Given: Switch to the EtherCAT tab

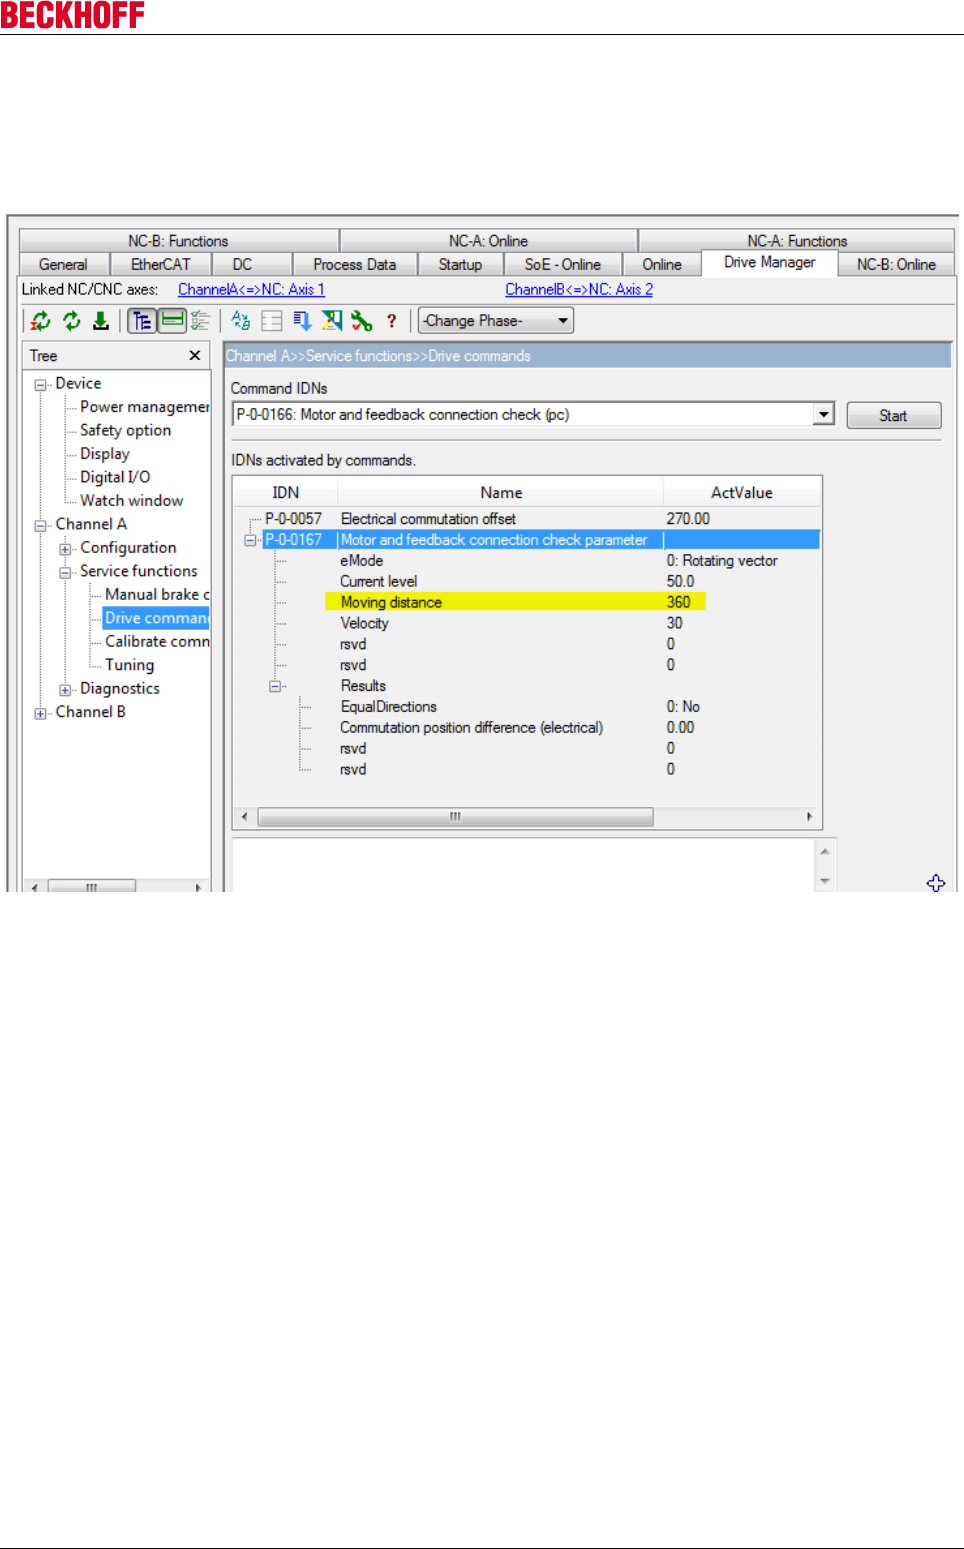Looking at the screenshot, I should click(160, 265).
